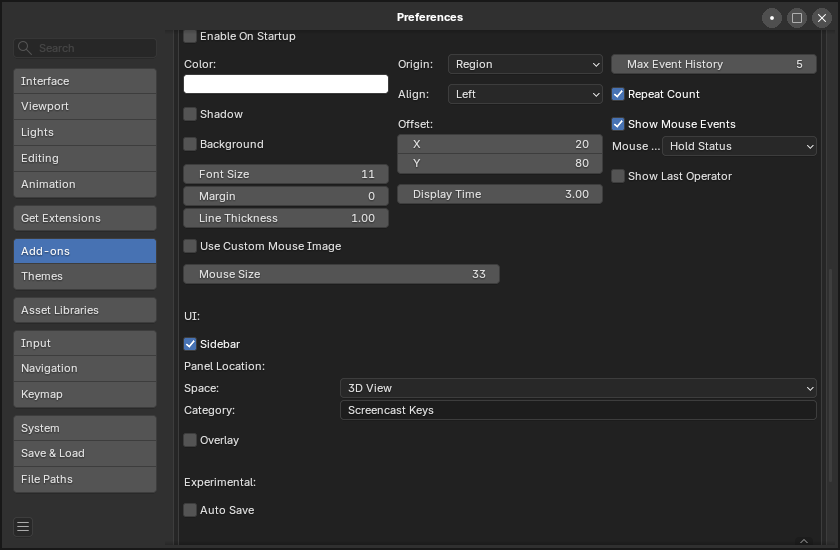Viewport: 840px width, 550px height.
Task: Uncheck Show Mouse Events
Action: click(618, 124)
